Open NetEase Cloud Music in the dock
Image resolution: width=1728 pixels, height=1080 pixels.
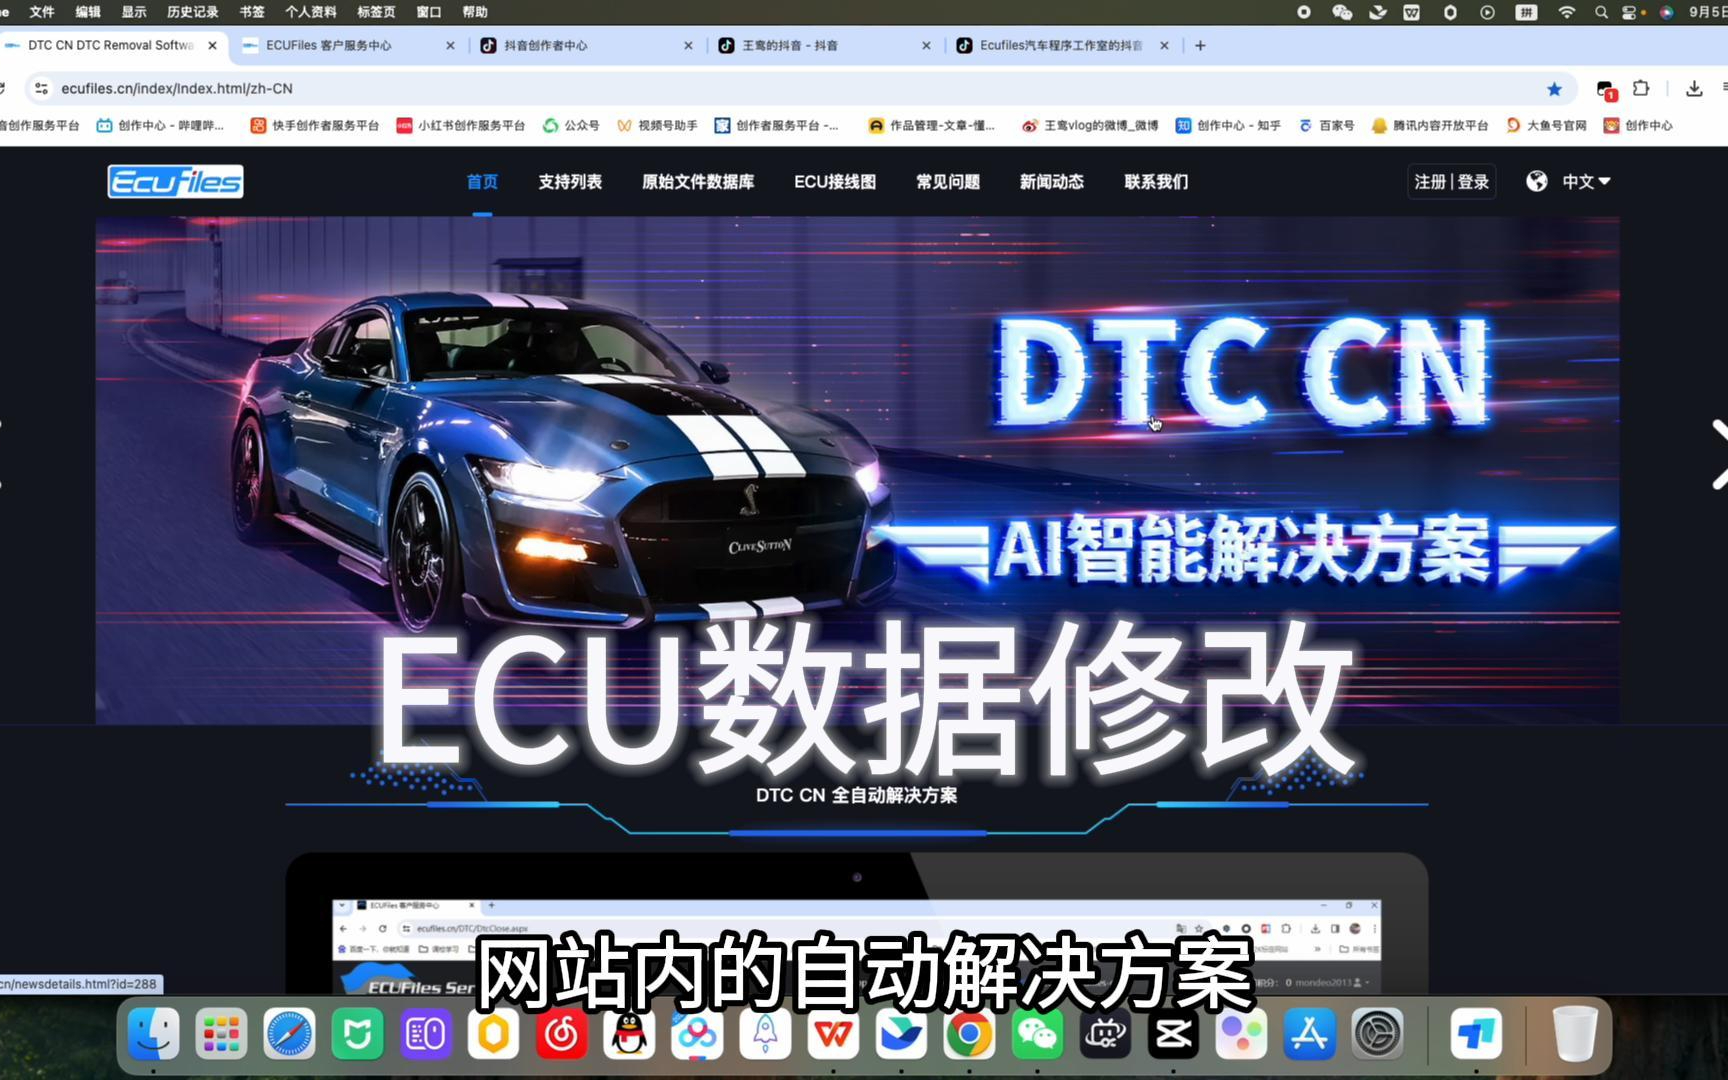[561, 1034]
